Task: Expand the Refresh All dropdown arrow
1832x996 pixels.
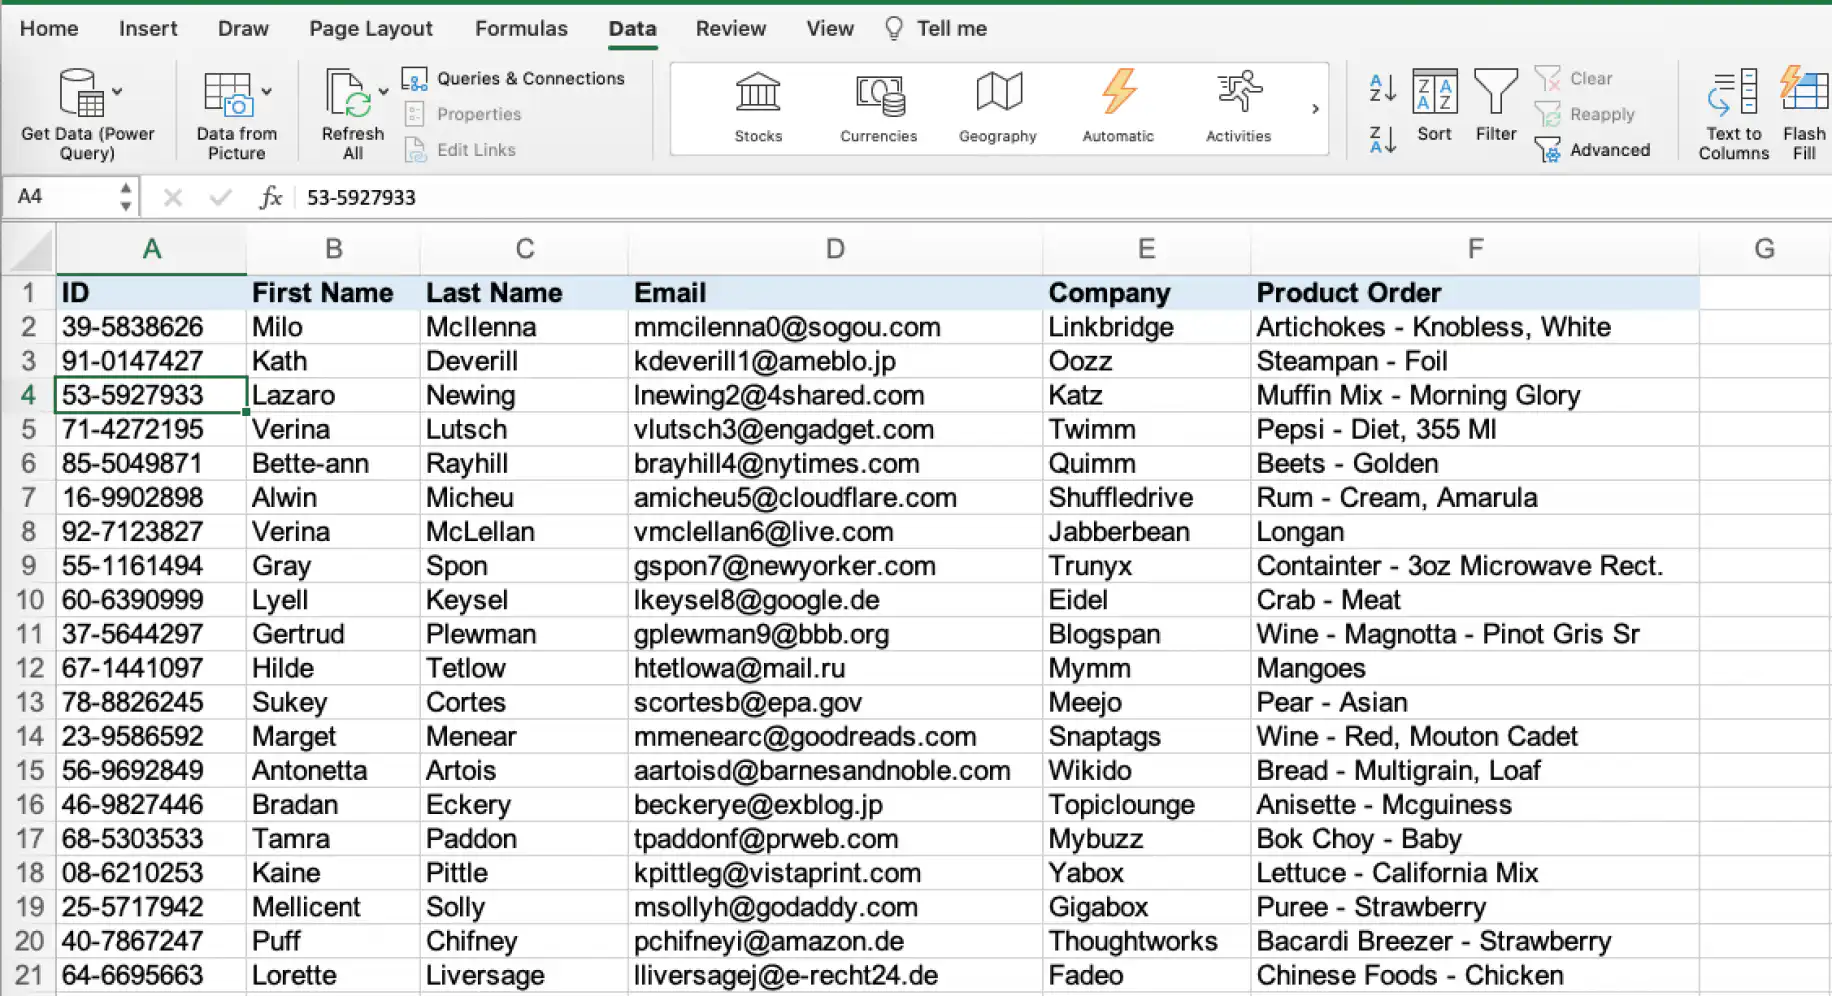Action: pos(383,92)
